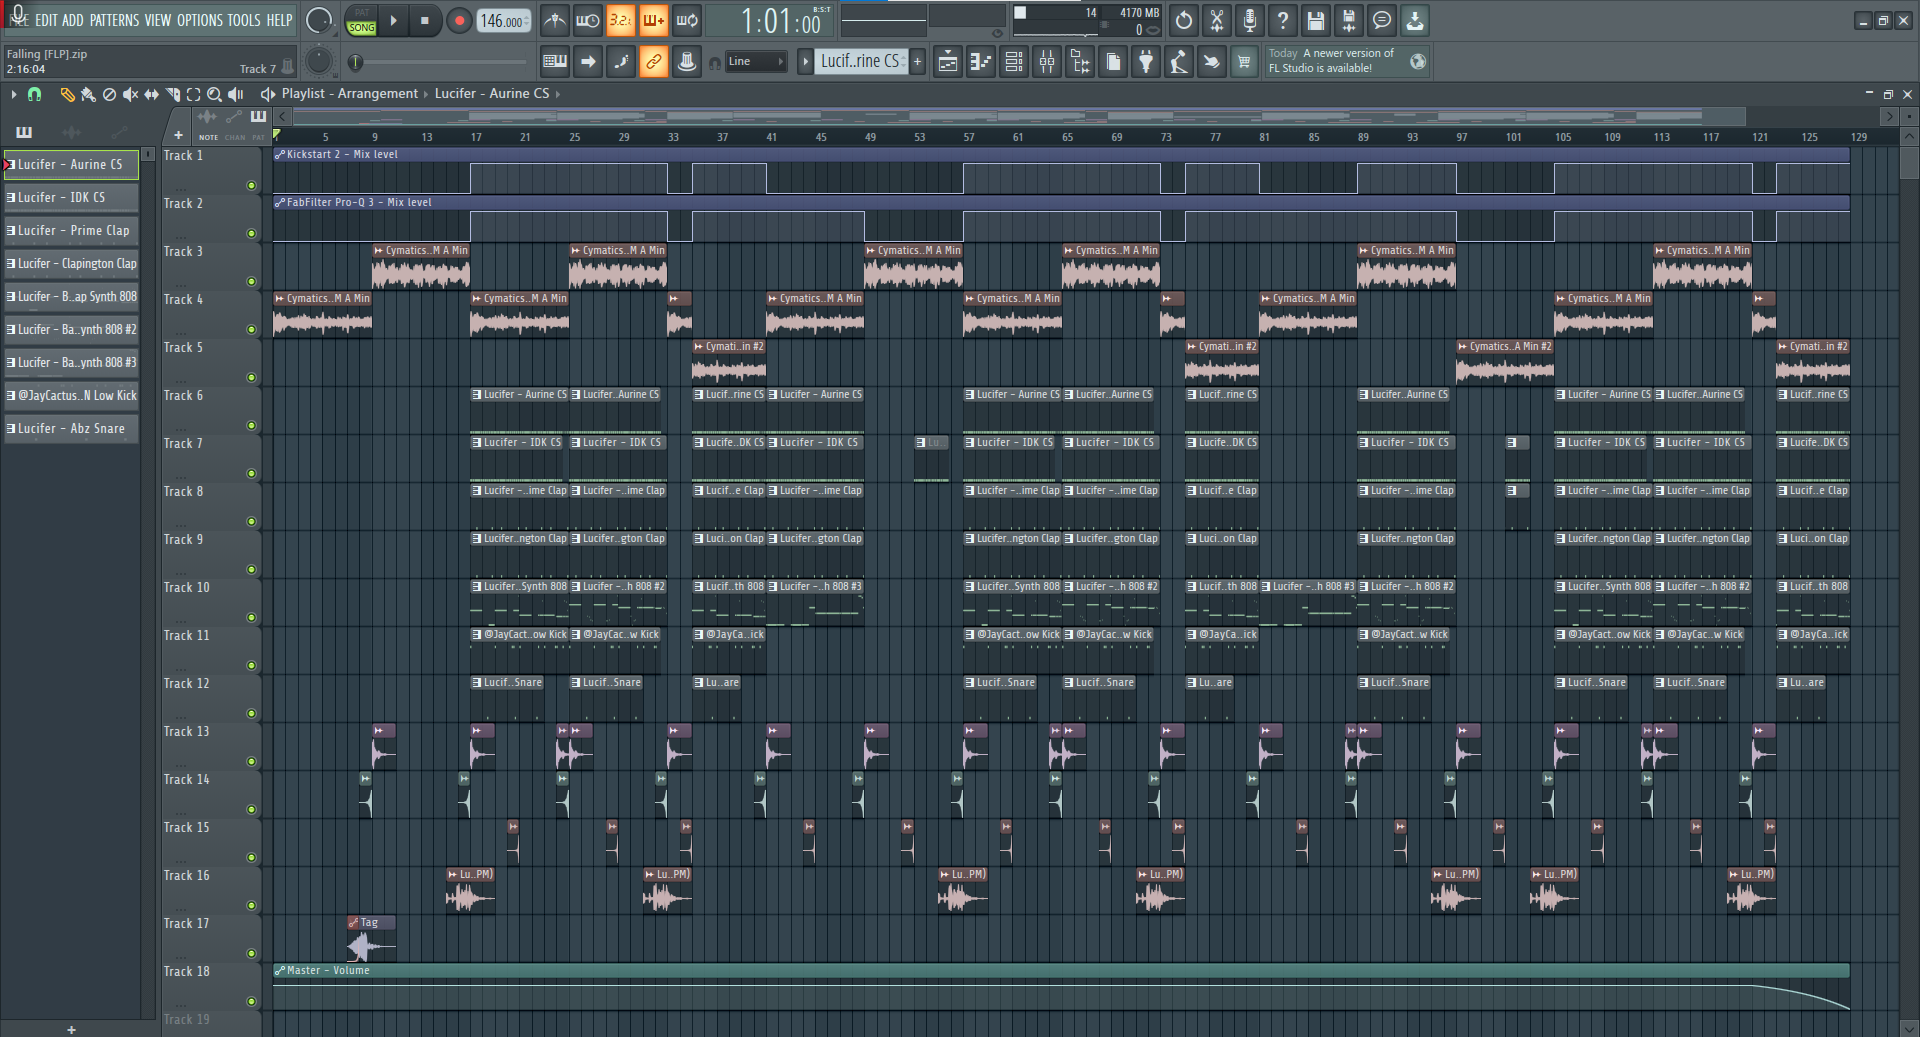
Task: Select the Slip tool
Action: click(151, 94)
